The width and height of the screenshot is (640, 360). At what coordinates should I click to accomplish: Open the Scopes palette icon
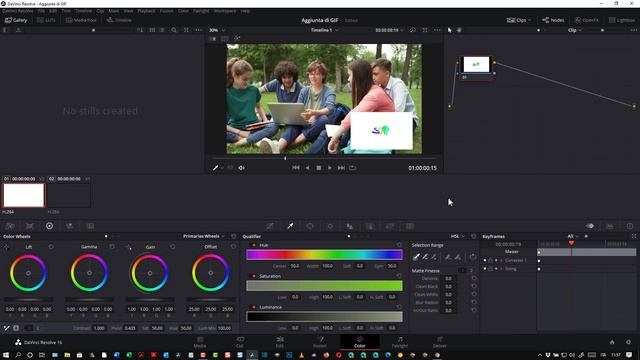610,226
